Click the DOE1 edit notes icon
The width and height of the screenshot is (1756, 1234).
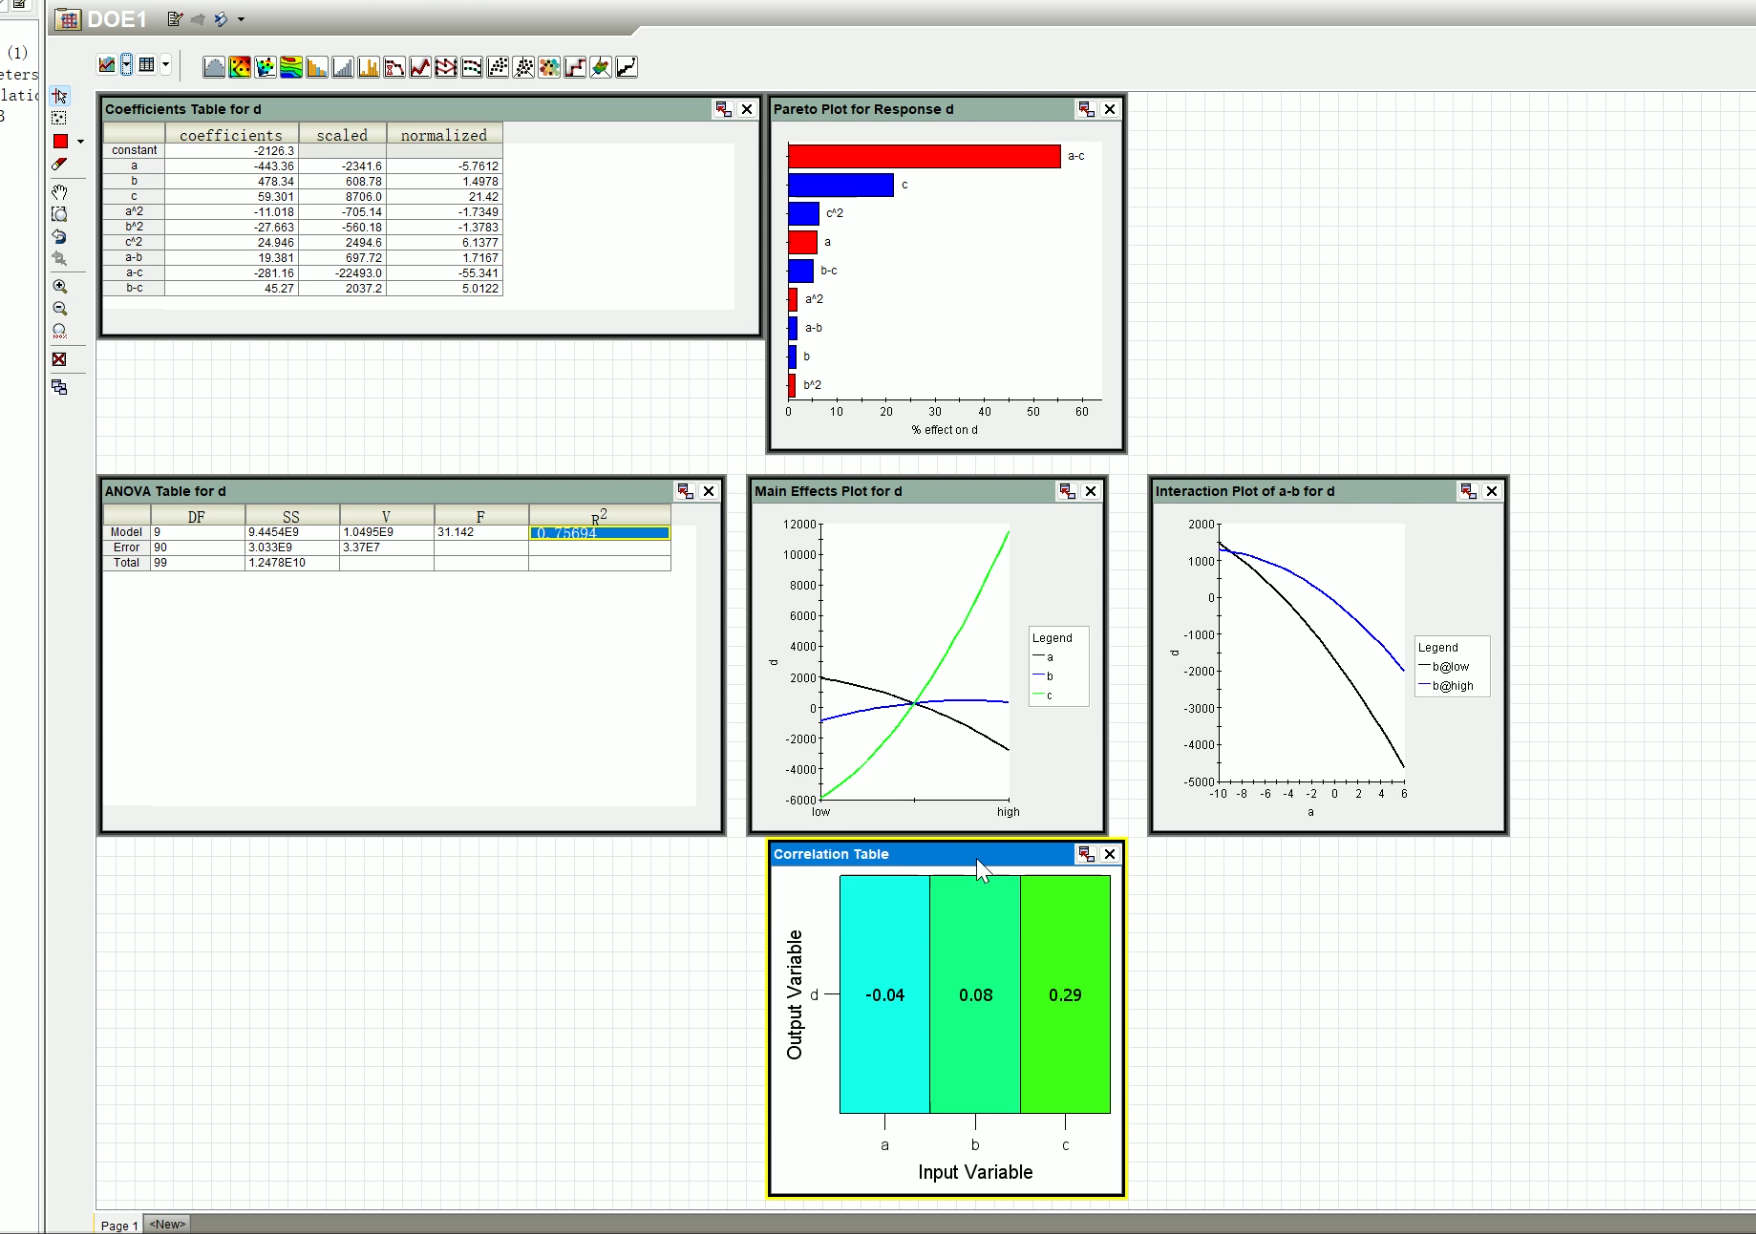(175, 19)
